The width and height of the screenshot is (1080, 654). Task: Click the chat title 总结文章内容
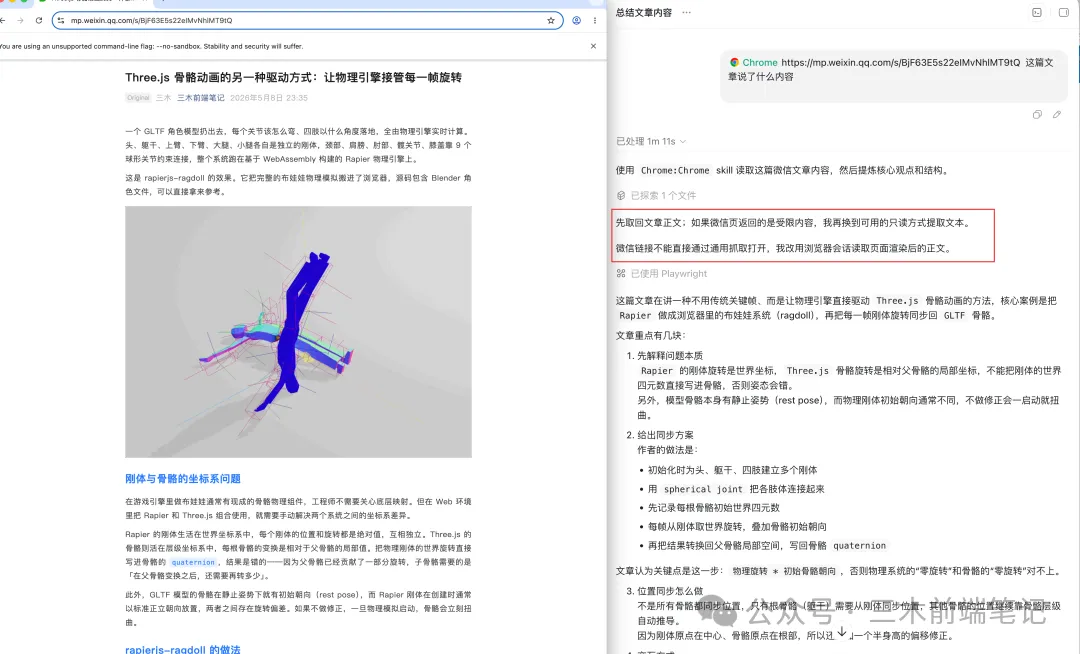tap(643, 12)
